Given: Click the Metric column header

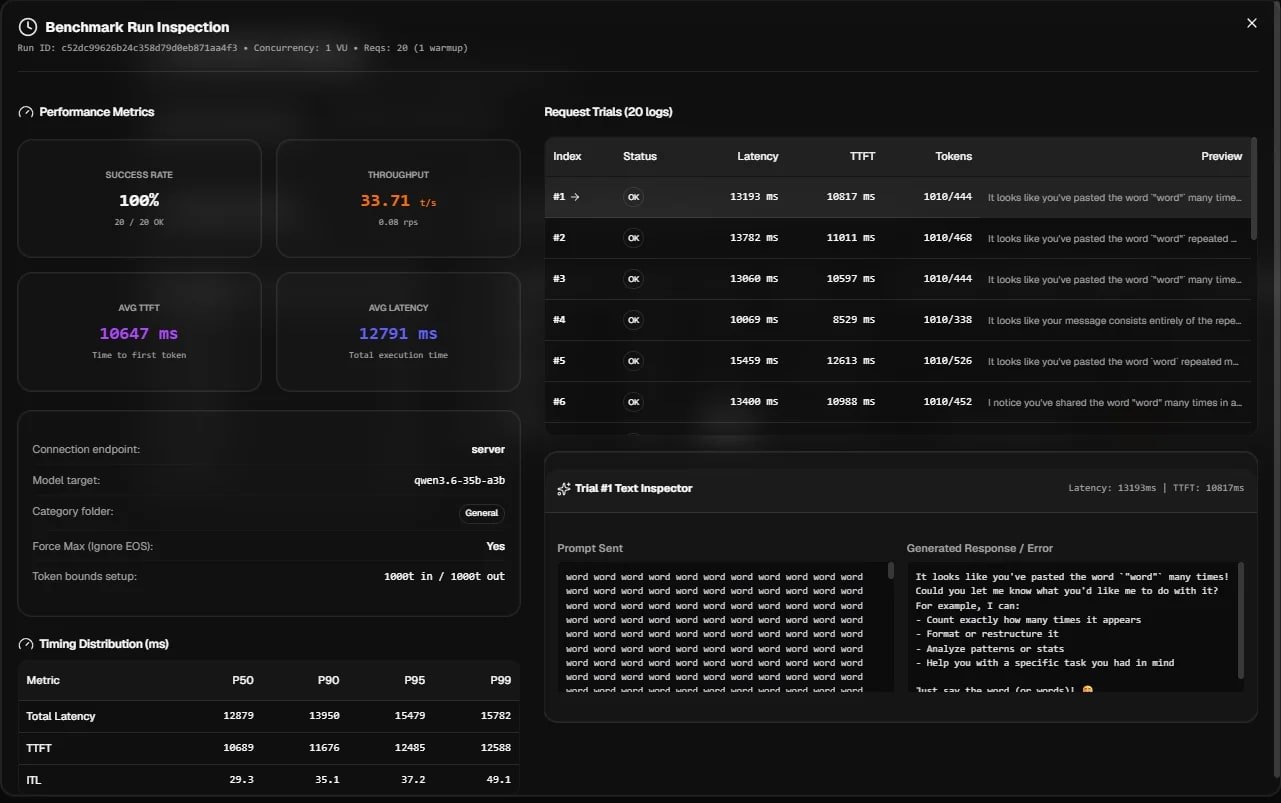Looking at the screenshot, I should pyautogui.click(x=43, y=680).
